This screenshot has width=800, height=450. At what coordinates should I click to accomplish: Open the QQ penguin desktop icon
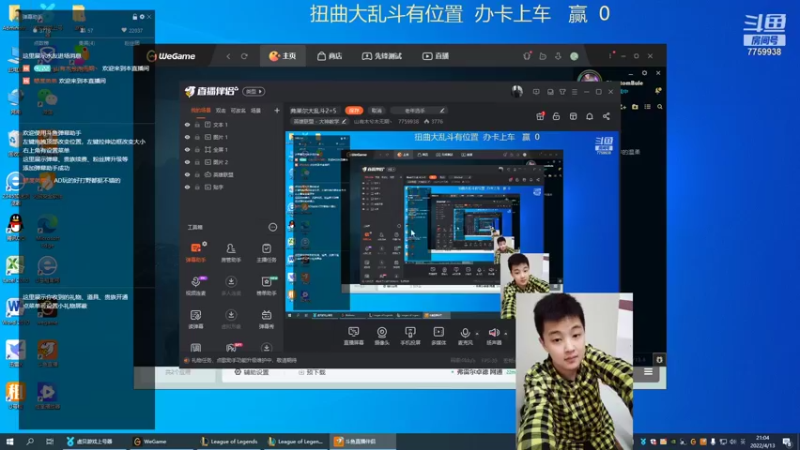(x=15, y=228)
